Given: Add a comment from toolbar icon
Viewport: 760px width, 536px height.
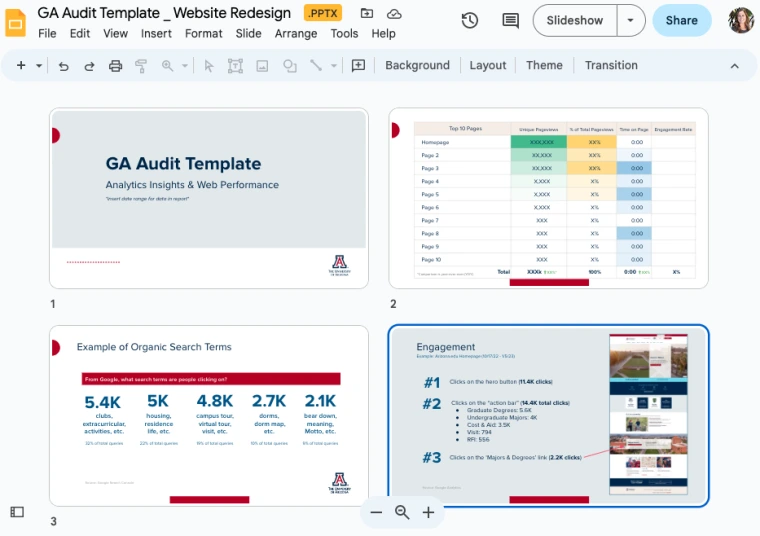Looking at the screenshot, I should [x=358, y=66].
